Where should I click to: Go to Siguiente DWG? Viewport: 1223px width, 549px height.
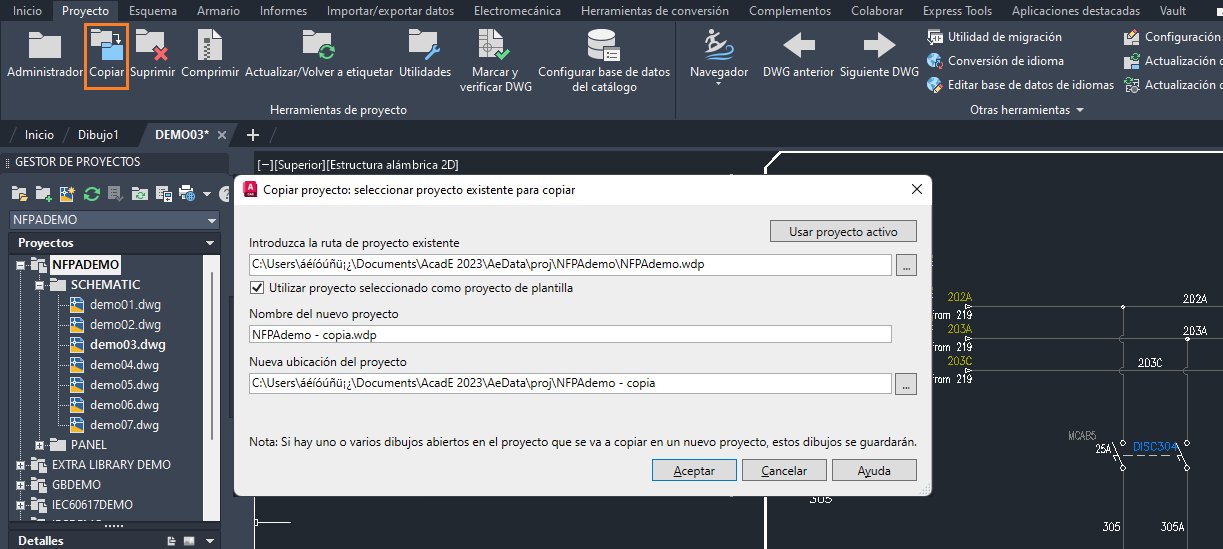click(x=879, y=55)
